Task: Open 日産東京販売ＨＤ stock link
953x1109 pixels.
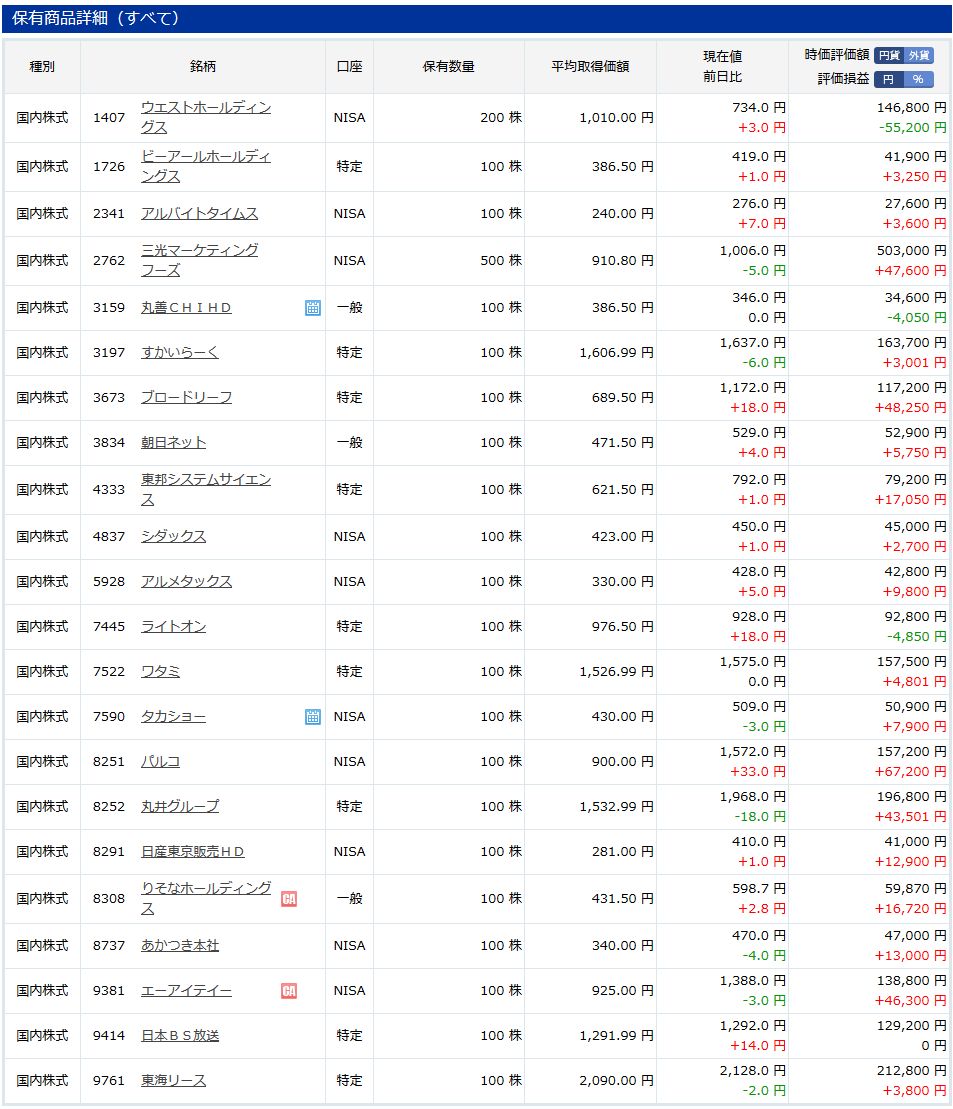Action: pyautogui.click(x=192, y=852)
